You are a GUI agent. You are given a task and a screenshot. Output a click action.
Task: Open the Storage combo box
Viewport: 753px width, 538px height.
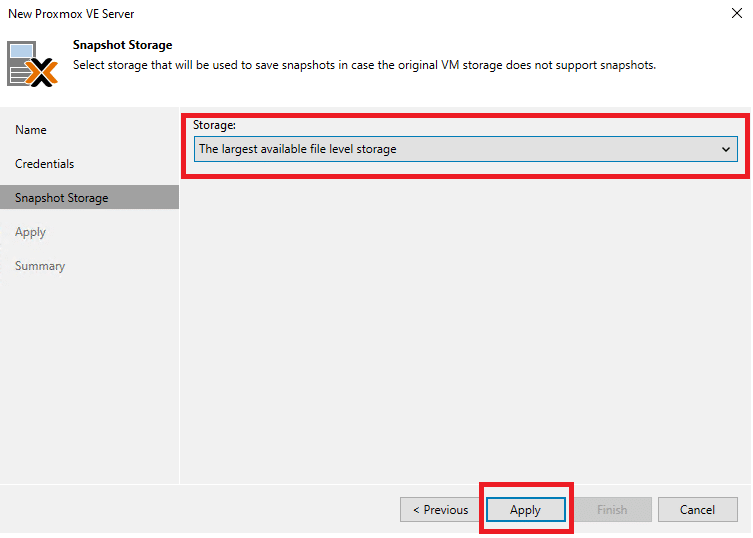tap(465, 149)
